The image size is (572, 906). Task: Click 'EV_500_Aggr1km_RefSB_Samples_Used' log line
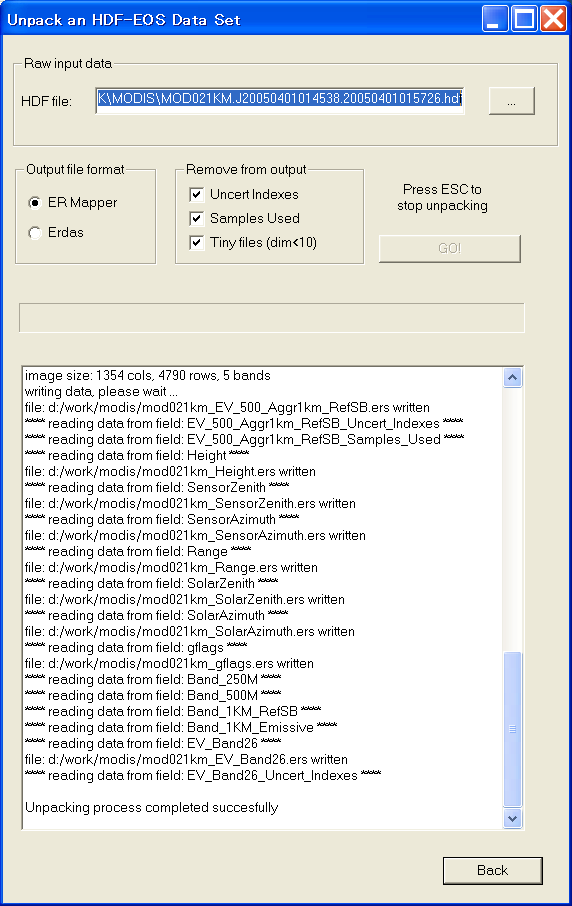(244, 439)
